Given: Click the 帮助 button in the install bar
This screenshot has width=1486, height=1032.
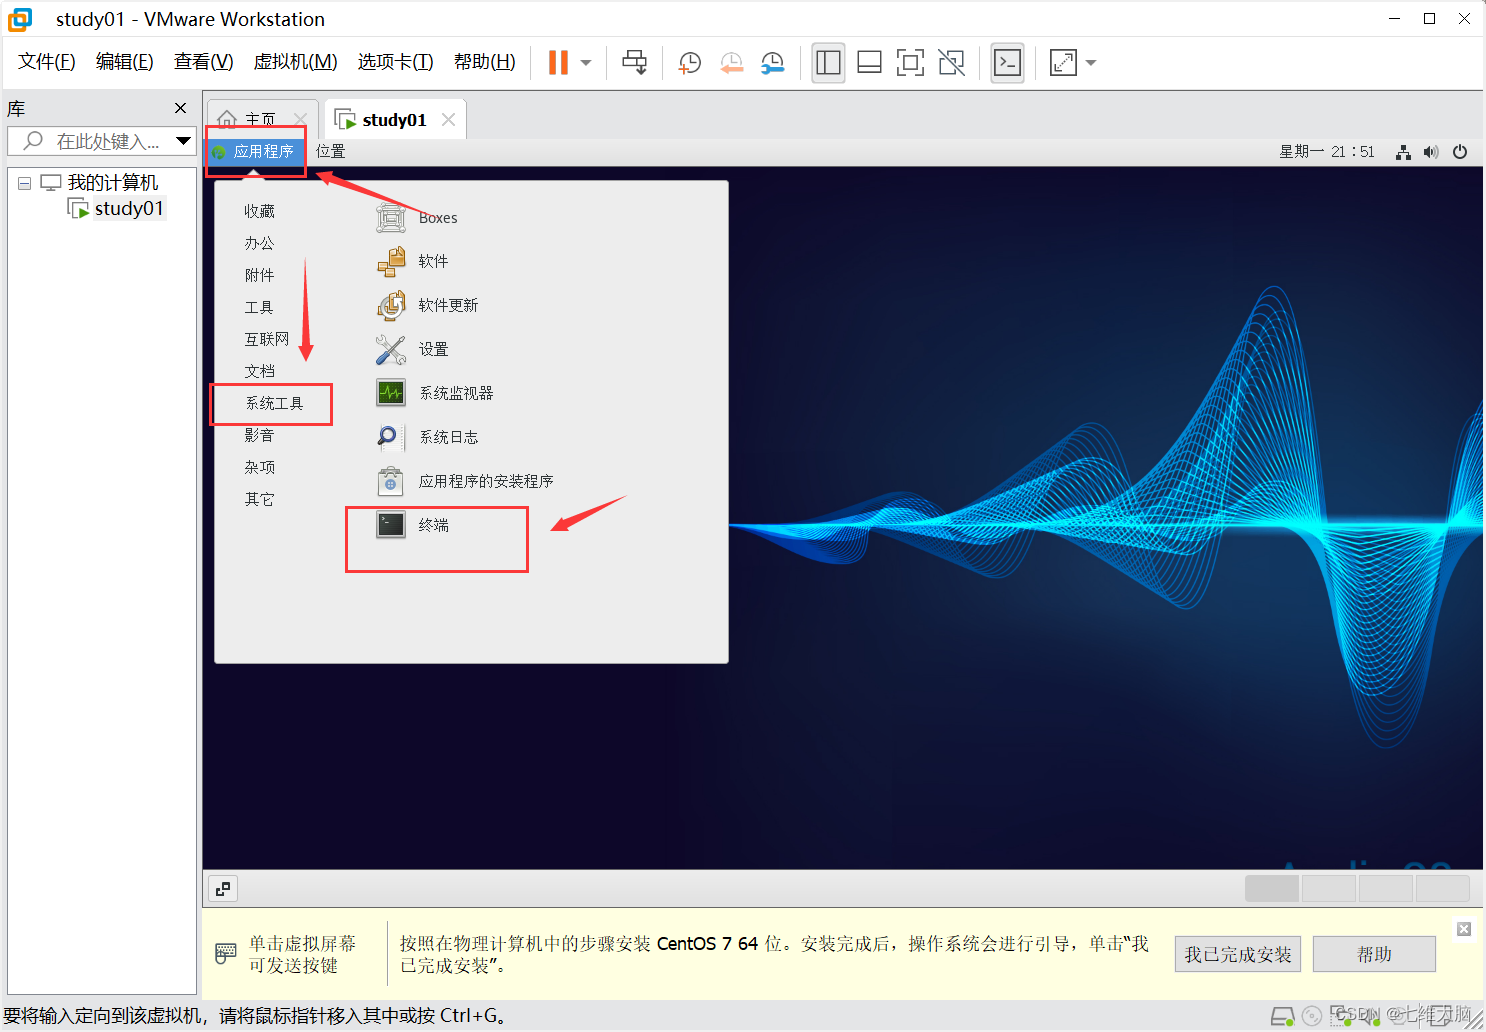Looking at the screenshot, I should click(1374, 954).
